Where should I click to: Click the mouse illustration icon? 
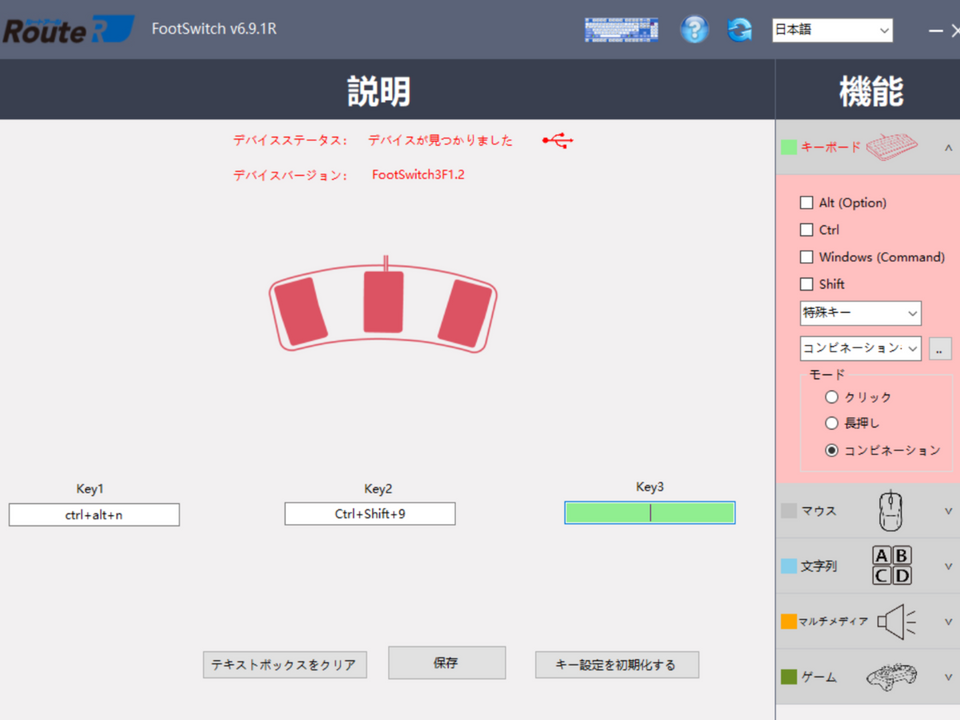click(891, 511)
